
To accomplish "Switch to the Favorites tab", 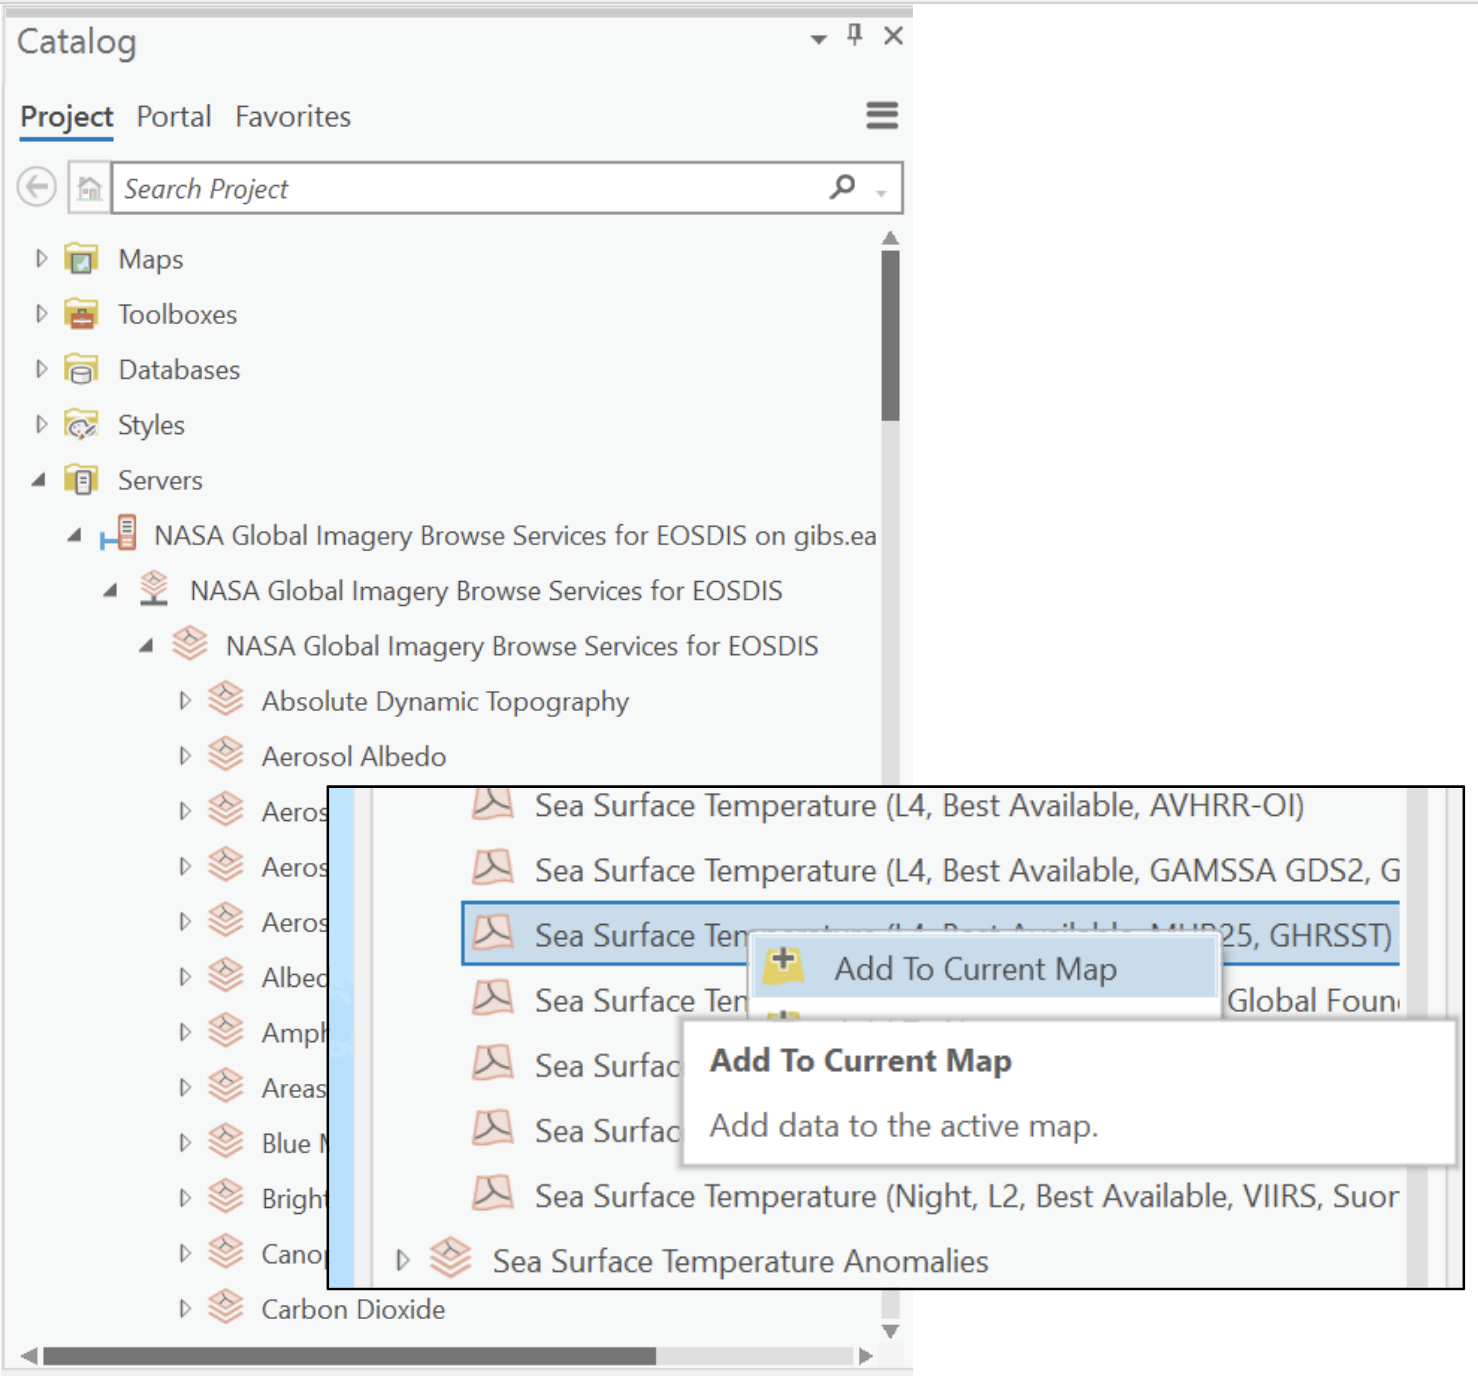I will point(293,117).
